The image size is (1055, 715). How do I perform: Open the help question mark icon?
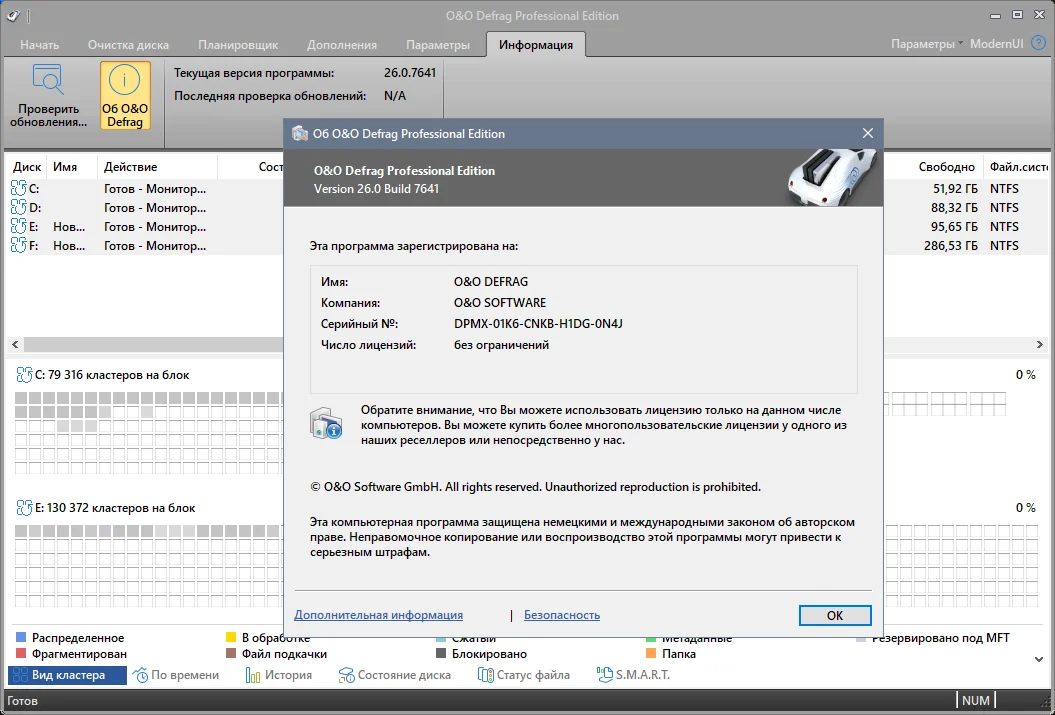tap(1039, 44)
